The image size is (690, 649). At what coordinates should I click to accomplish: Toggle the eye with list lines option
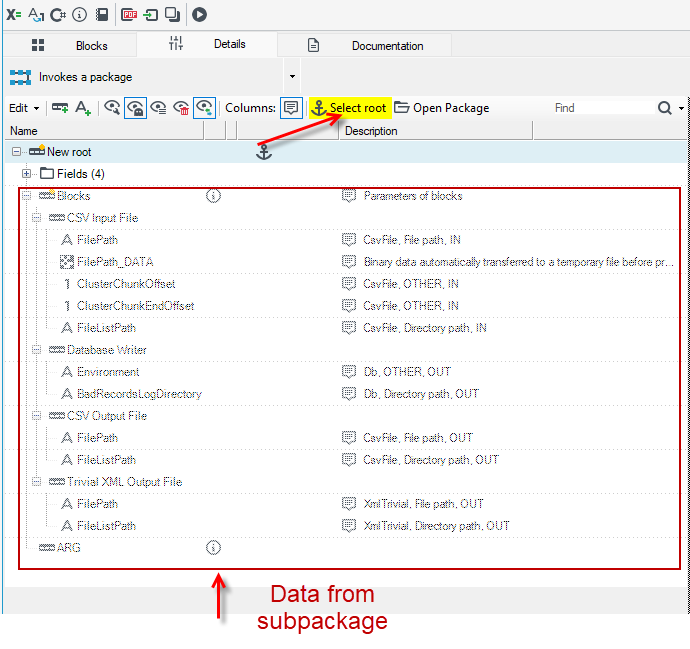(x=158, y=108)
